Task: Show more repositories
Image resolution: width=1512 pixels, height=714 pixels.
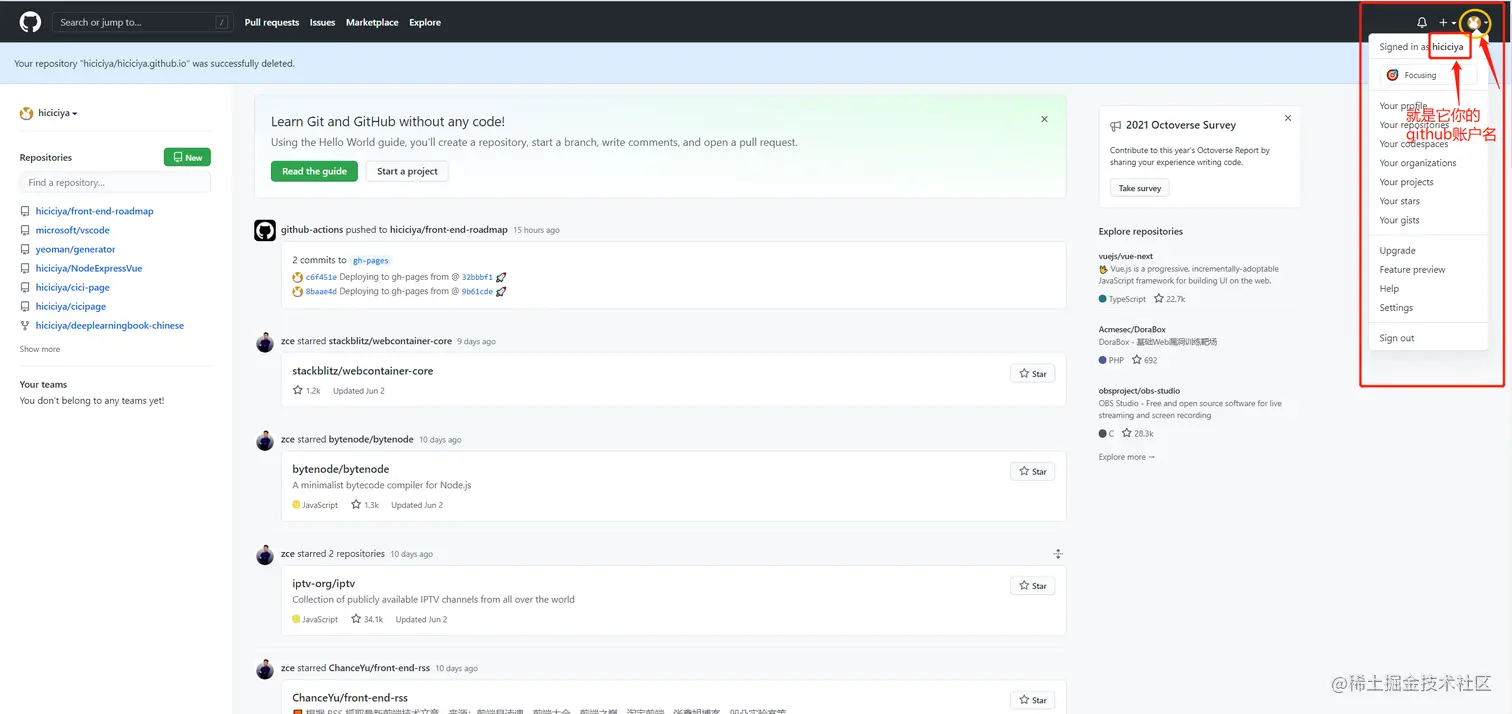Action: tap(40, 349)
